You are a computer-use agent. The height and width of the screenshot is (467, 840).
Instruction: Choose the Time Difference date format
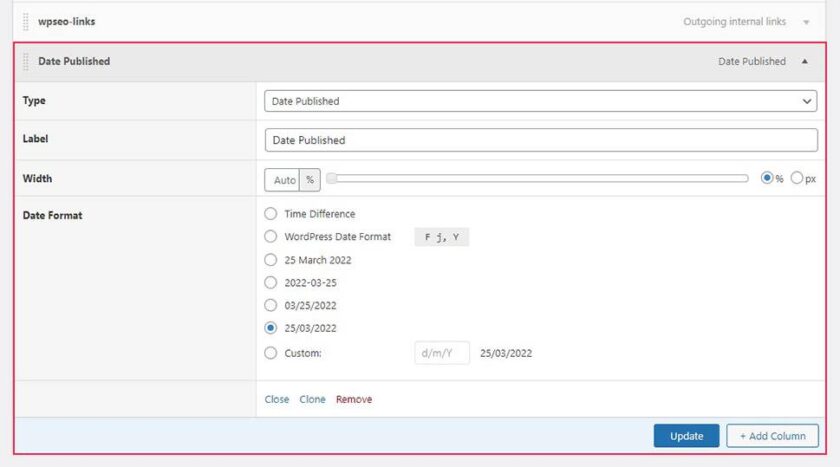coord(271,214)
